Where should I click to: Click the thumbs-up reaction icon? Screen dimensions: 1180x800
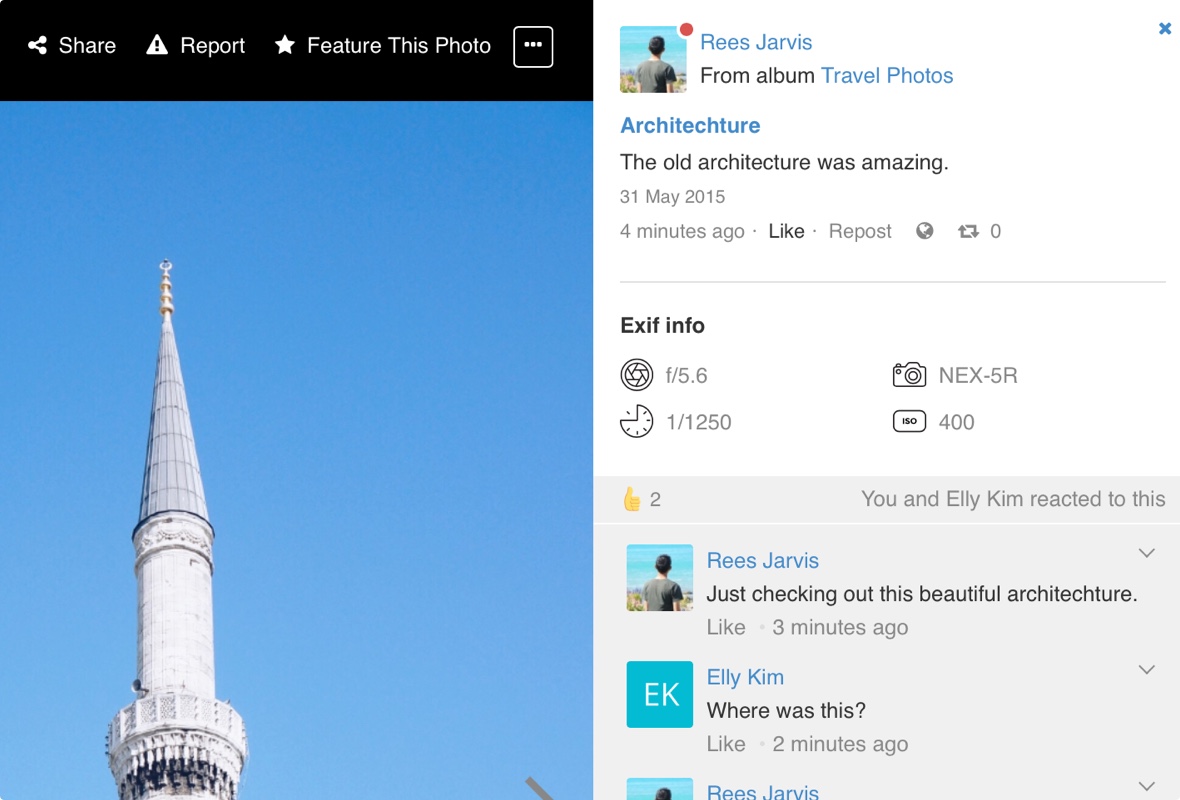click(x=631, y=498)
